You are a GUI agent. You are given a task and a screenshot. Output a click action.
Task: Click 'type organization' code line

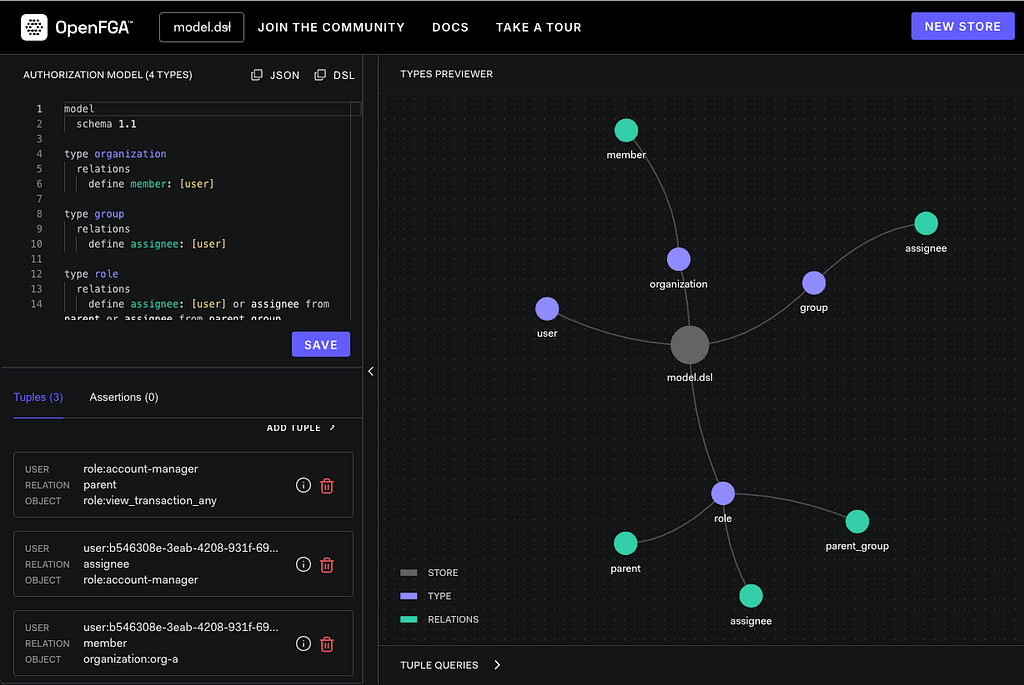coord(115,154)
